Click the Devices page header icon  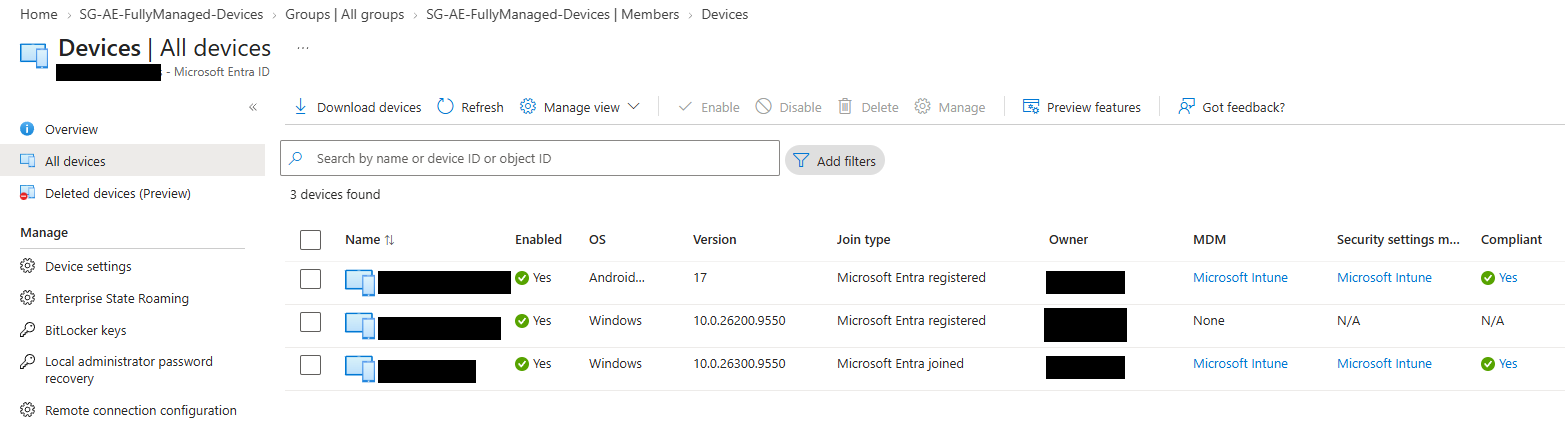[x=35, y=55]
